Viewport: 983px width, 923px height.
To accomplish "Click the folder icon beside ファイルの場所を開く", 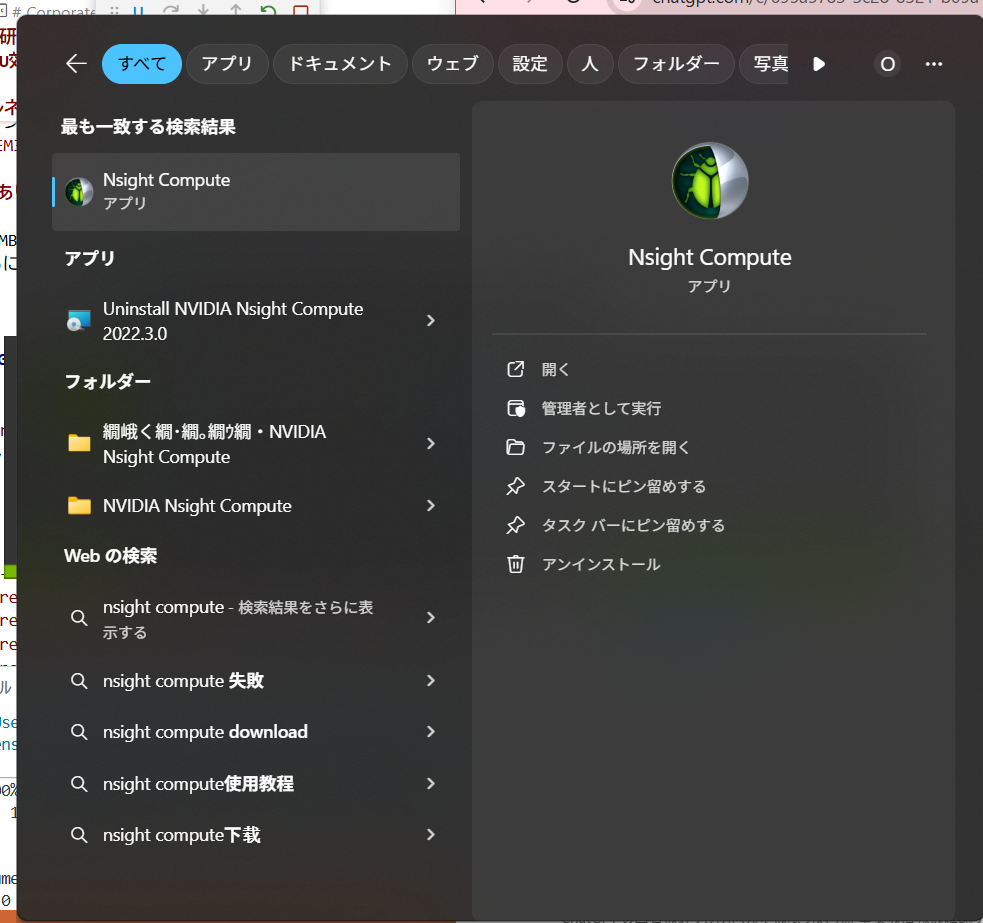I will pos(515,447).
